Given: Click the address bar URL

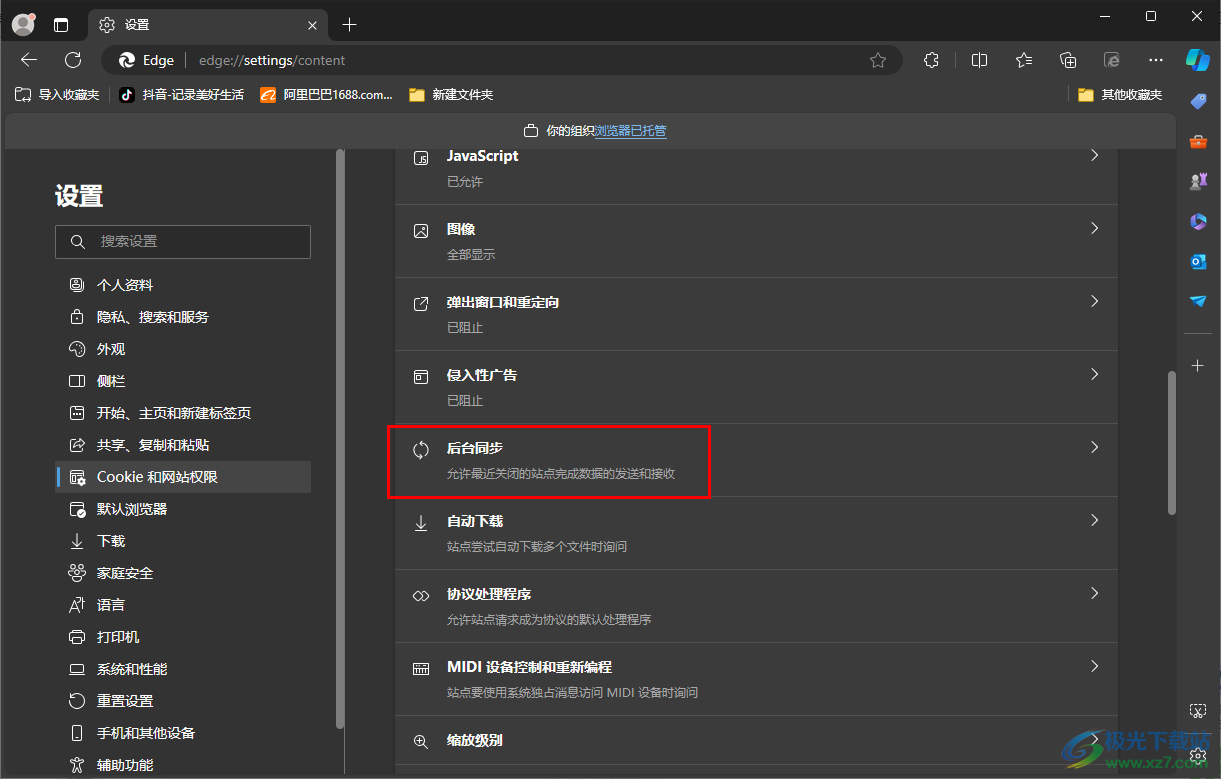Looking at the screenshot, I should click(272, 60).
